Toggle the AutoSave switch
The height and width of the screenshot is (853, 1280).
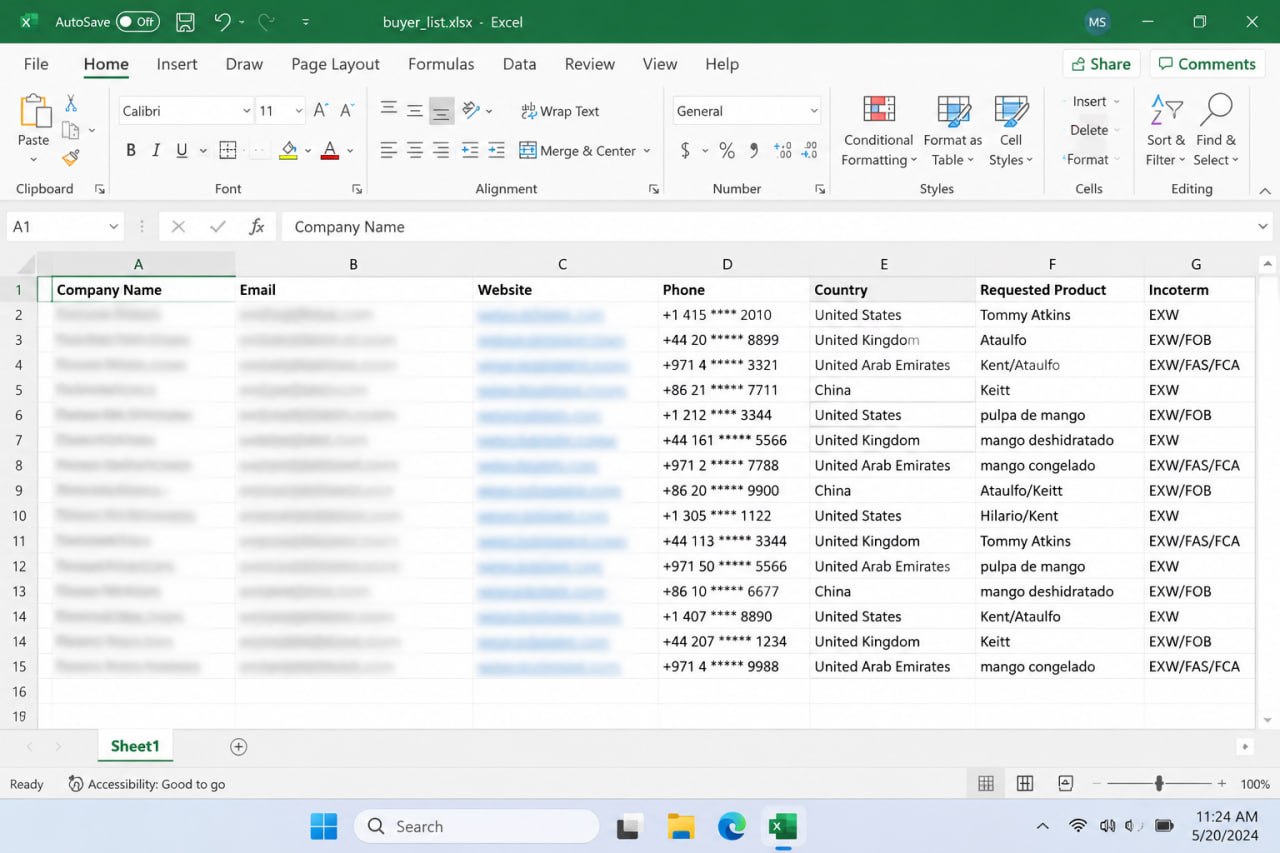coord(138,22)
